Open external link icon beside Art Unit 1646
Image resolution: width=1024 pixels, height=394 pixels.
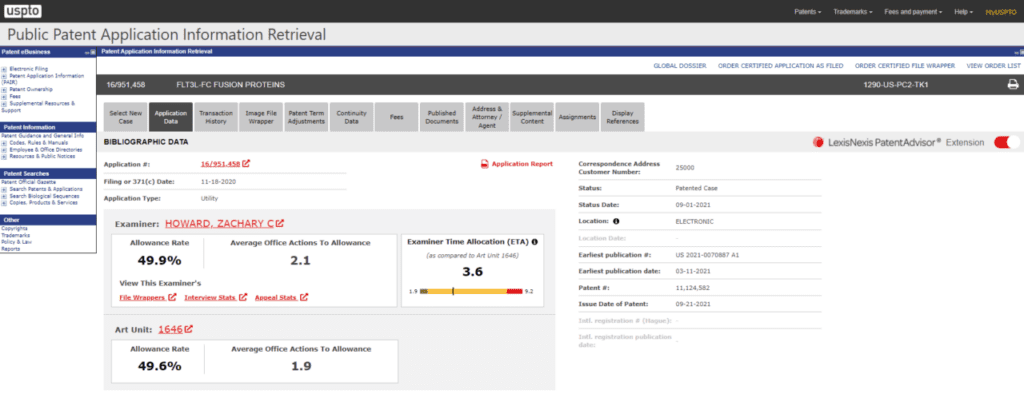tap(189, 329)
